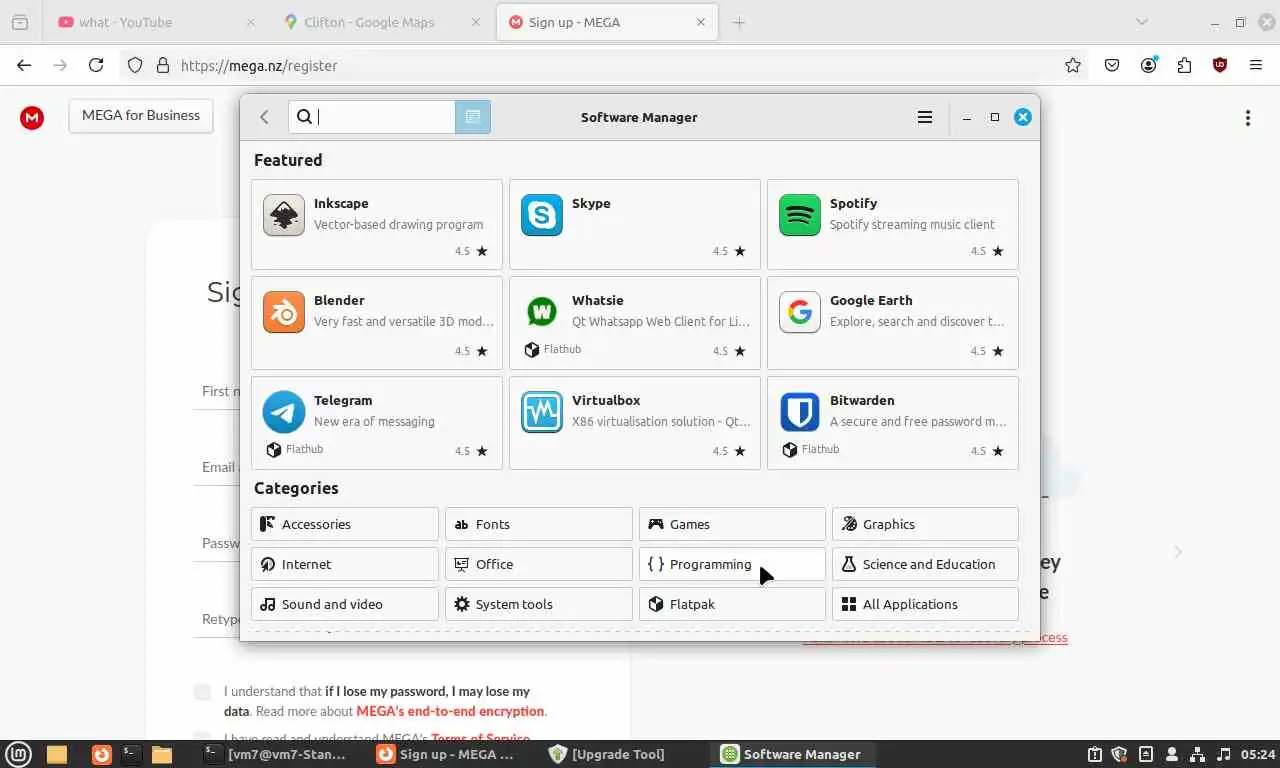Browse the Internet category
1280x768 pixels.
pyautogui.click(x=345, y=564)
